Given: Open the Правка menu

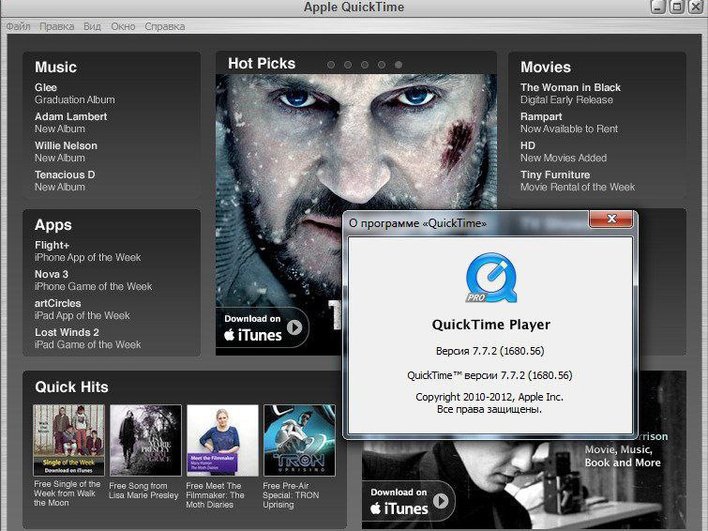Looking at the screenshot, I should pyautogui.click(x=56, y=26).
